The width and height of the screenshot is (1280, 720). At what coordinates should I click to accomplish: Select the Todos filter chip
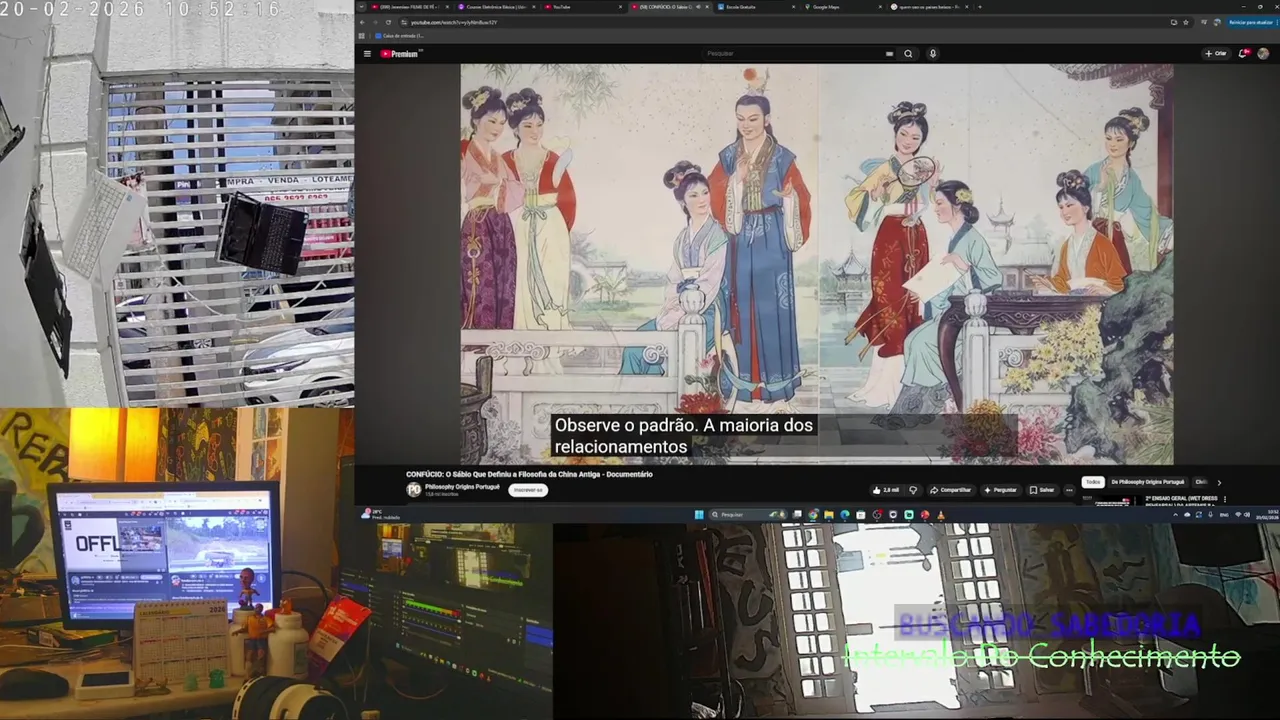[x=1093, y=482]
